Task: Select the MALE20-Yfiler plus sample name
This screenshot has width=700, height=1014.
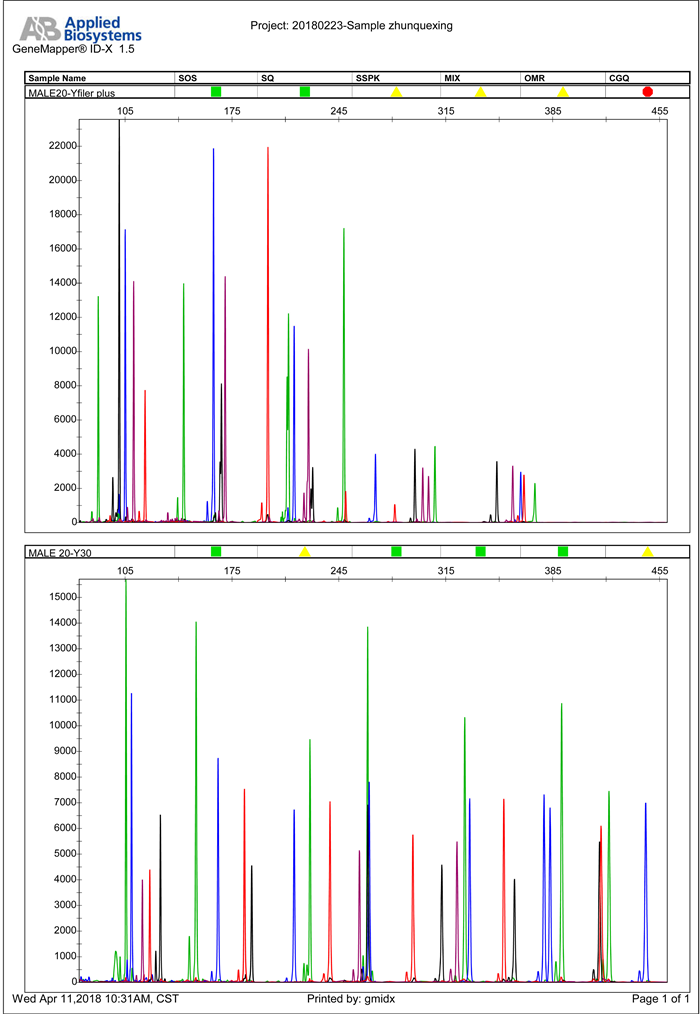Action: (71, 92)
